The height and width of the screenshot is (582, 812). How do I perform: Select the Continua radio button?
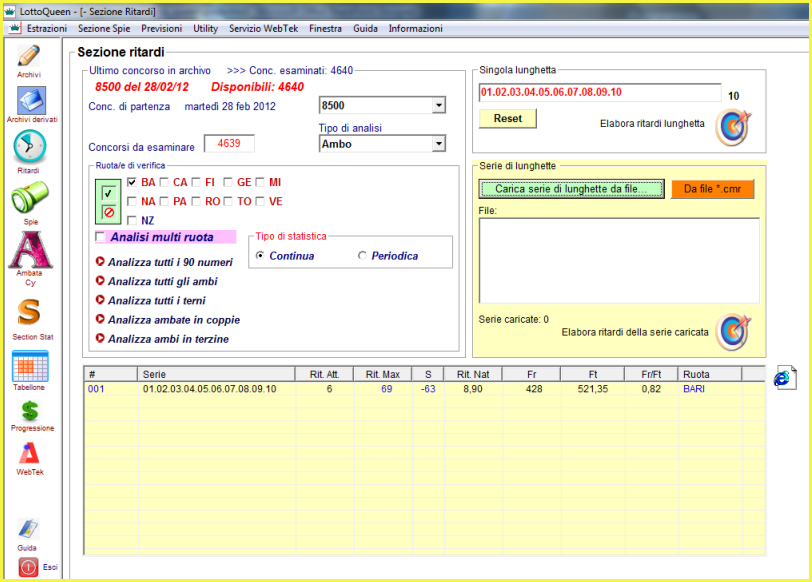260,255
